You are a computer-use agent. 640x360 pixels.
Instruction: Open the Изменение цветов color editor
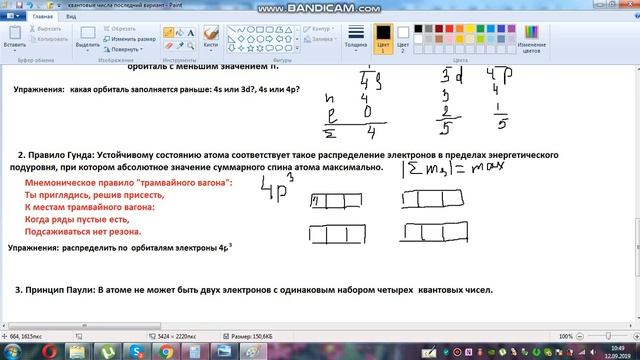pyautogui.click(x=531, y=39)
